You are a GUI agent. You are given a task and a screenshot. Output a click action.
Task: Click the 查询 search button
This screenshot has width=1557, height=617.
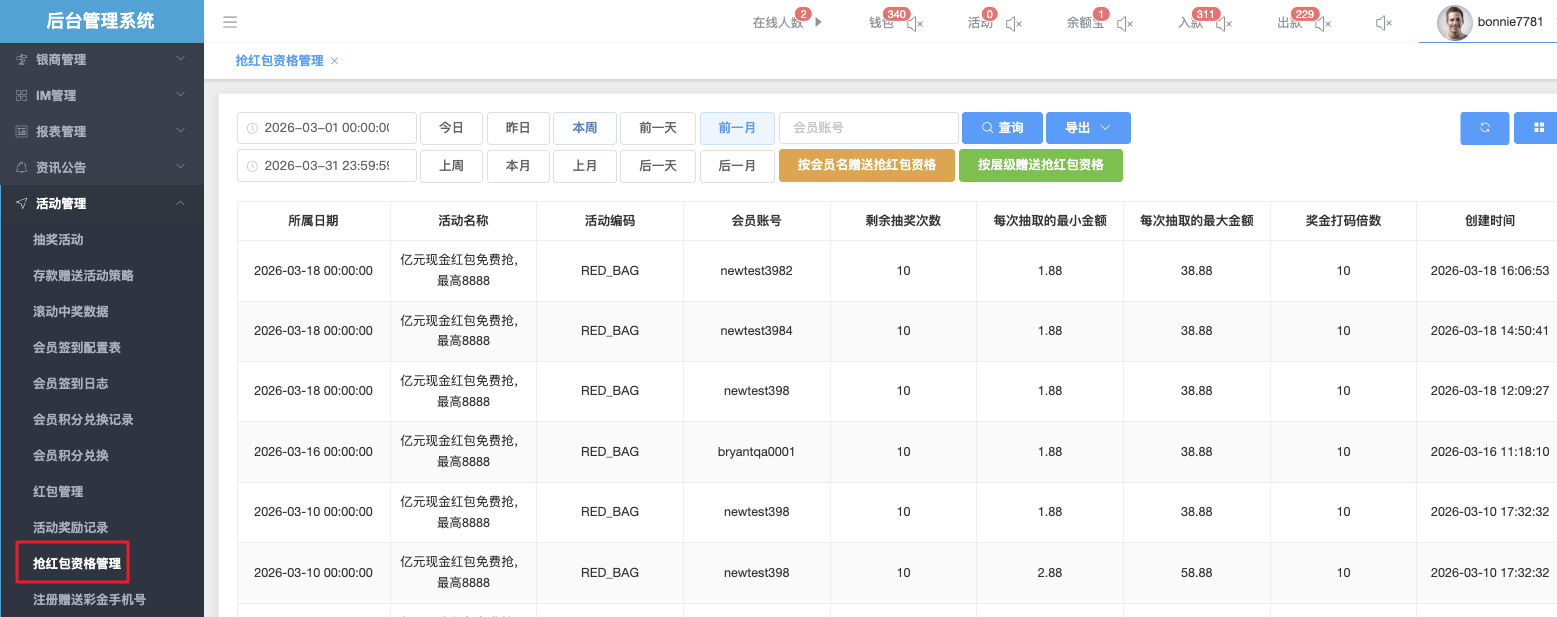(1002, 128)
